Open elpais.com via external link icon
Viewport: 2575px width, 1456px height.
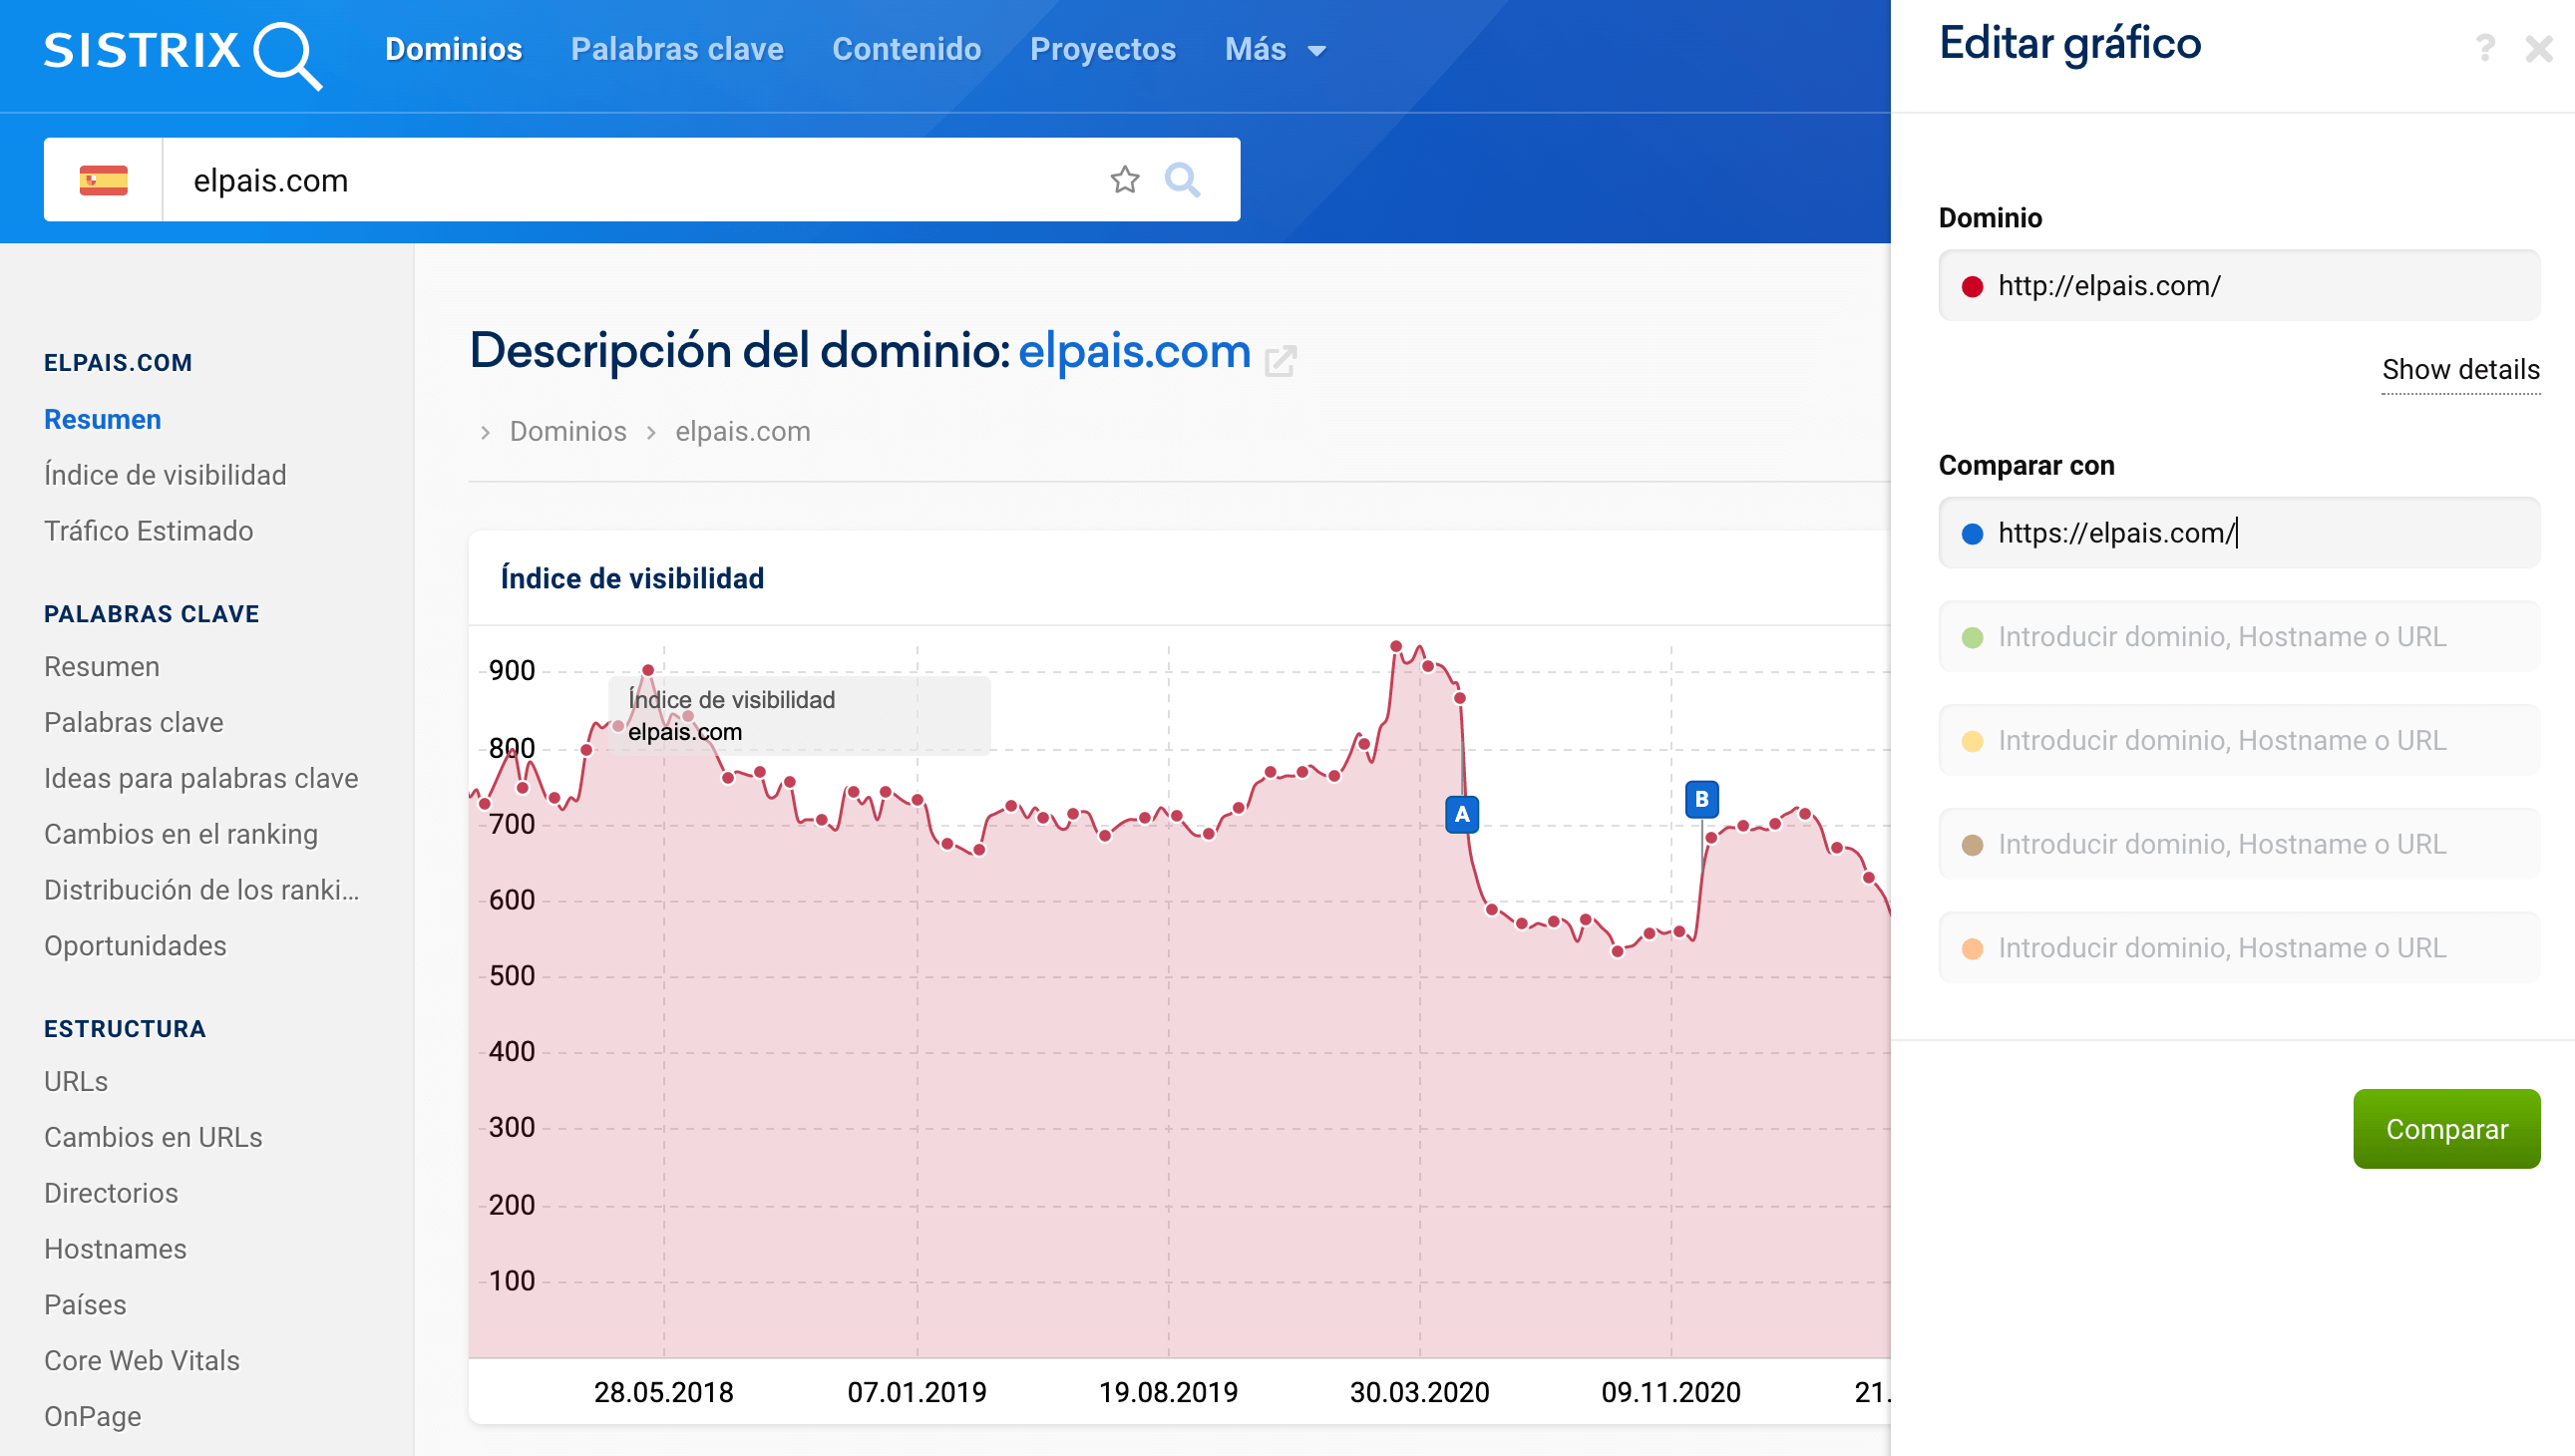click(1280, 360)
